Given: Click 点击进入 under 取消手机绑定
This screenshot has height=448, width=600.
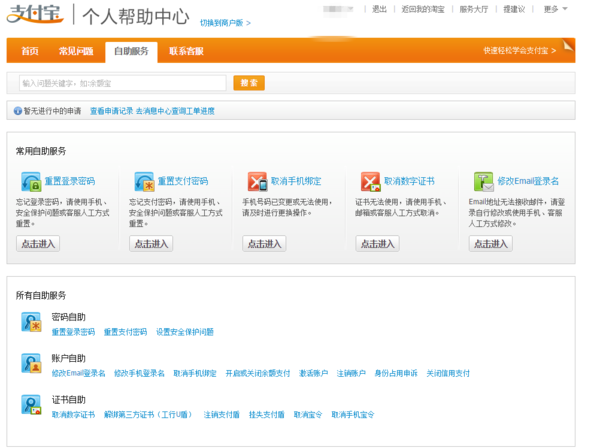Looking at the screenshot, I should 264,244.
